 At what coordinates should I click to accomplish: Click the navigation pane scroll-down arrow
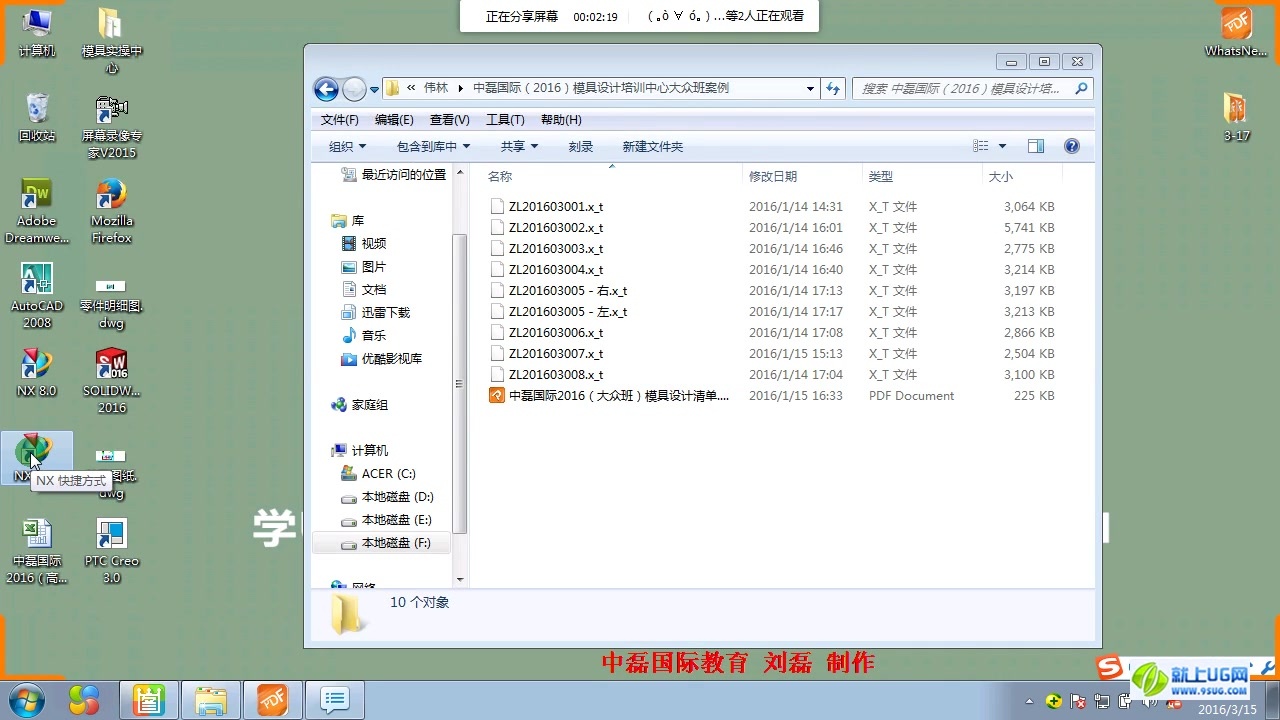[x=460, y=579]
